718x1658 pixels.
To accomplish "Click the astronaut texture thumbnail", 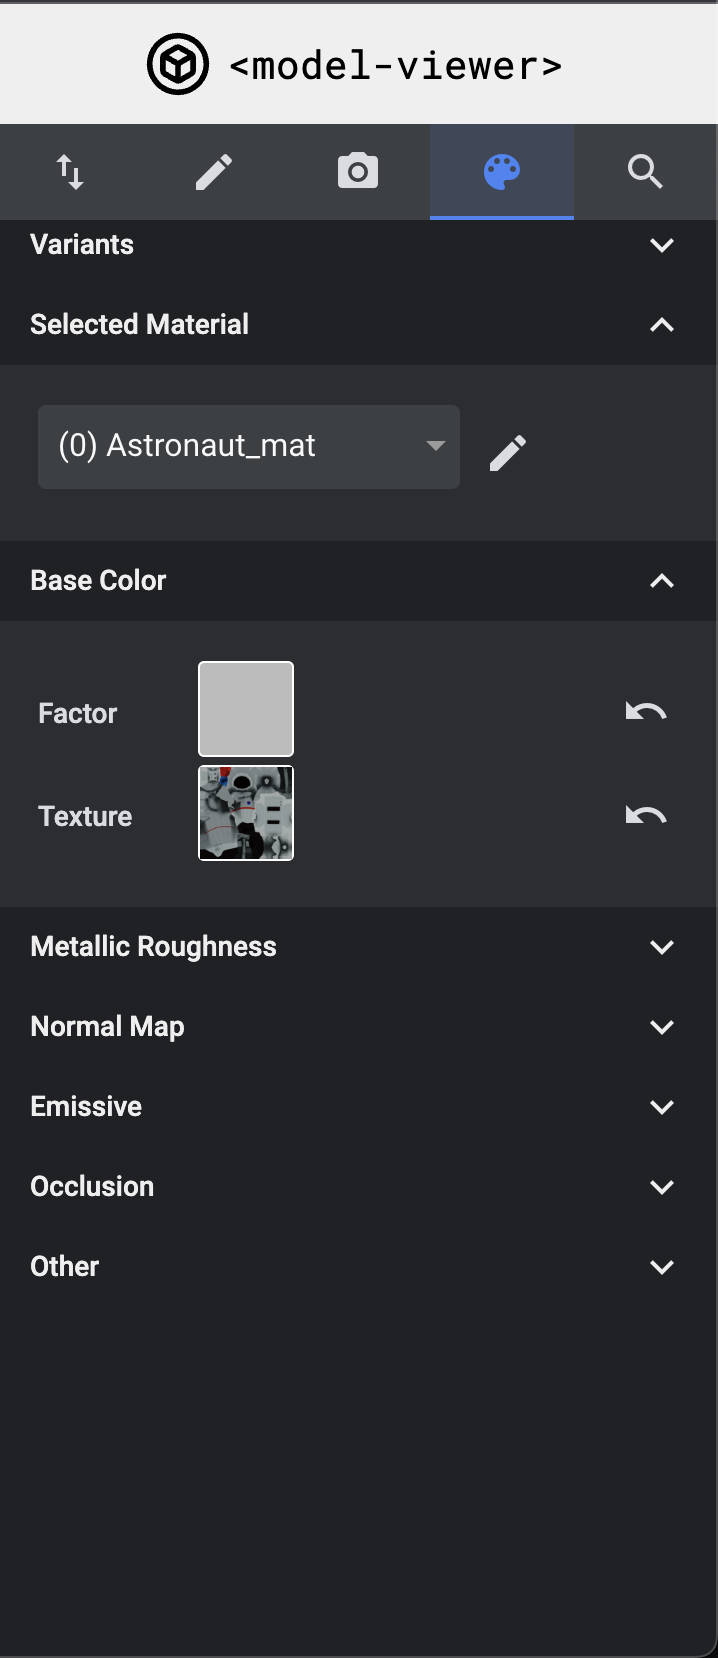I will pyautogui.click(x=245, y=812).
